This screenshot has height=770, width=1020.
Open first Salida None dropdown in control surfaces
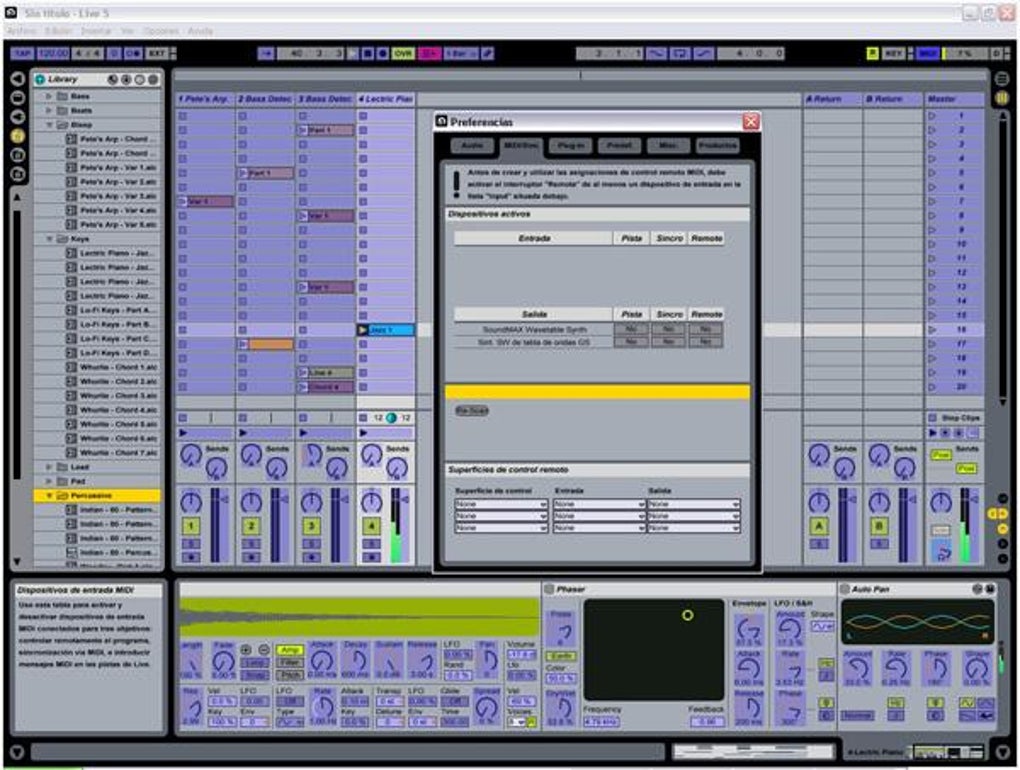point(693,505)
